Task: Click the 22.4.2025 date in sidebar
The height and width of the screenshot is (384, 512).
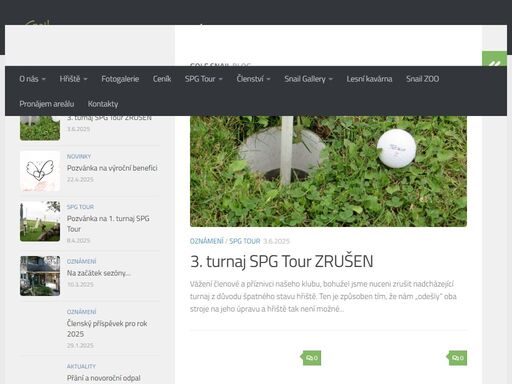Action: click(x=80, y=179)
